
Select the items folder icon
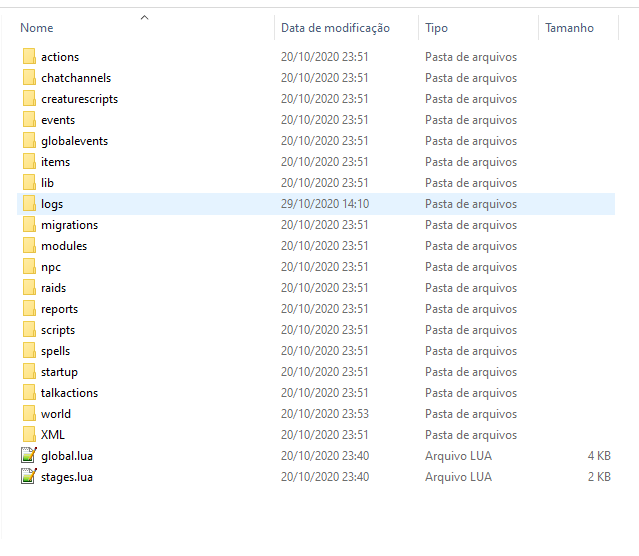point(29,161)
